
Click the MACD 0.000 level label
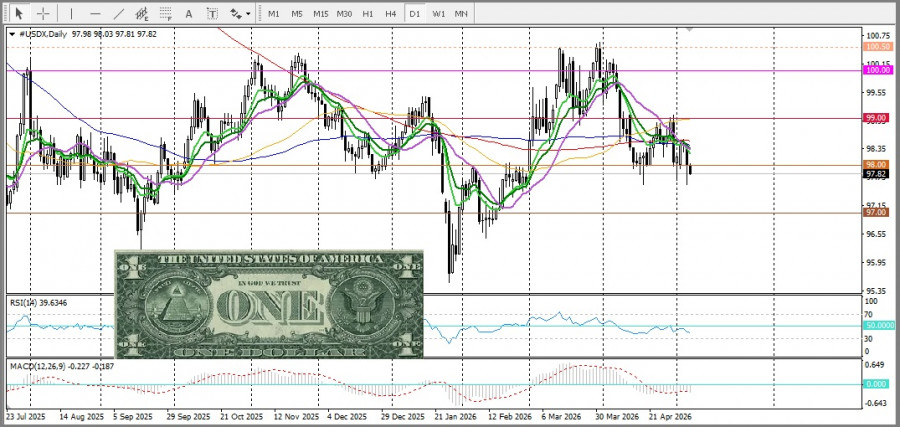(876, 384)
